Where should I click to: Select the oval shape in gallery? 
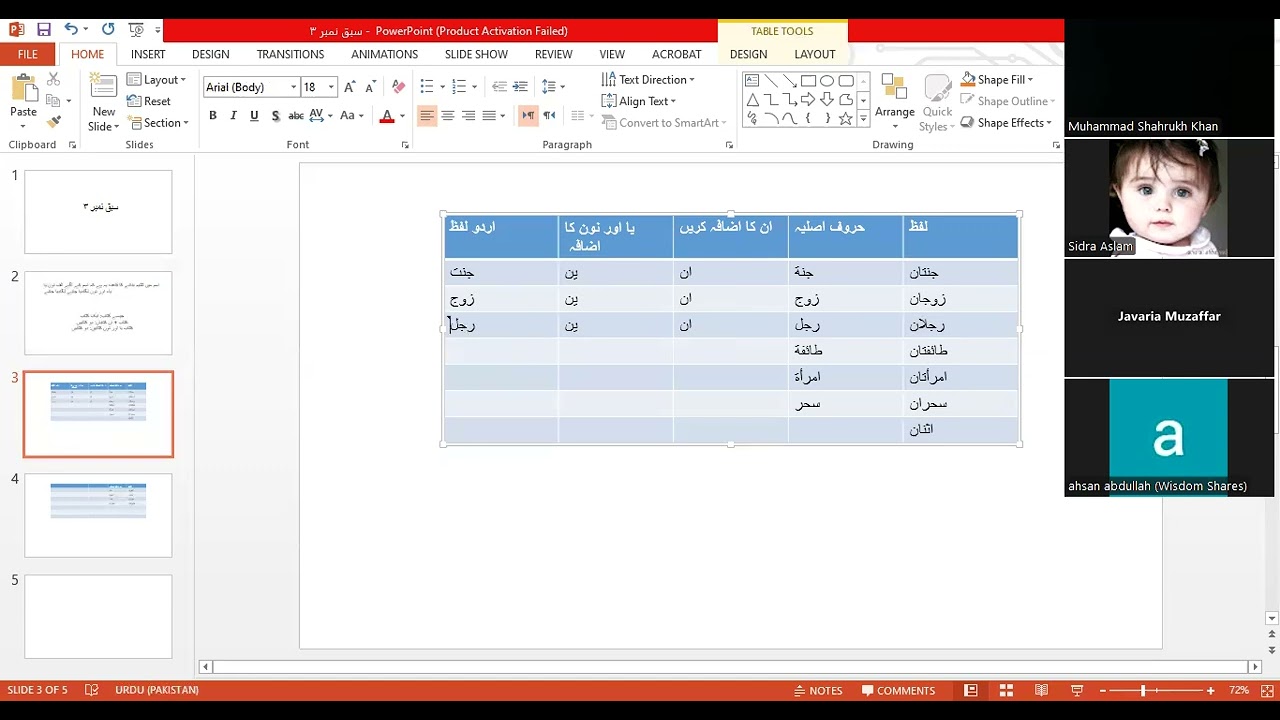pyautogui.click(x=827, y=81)
